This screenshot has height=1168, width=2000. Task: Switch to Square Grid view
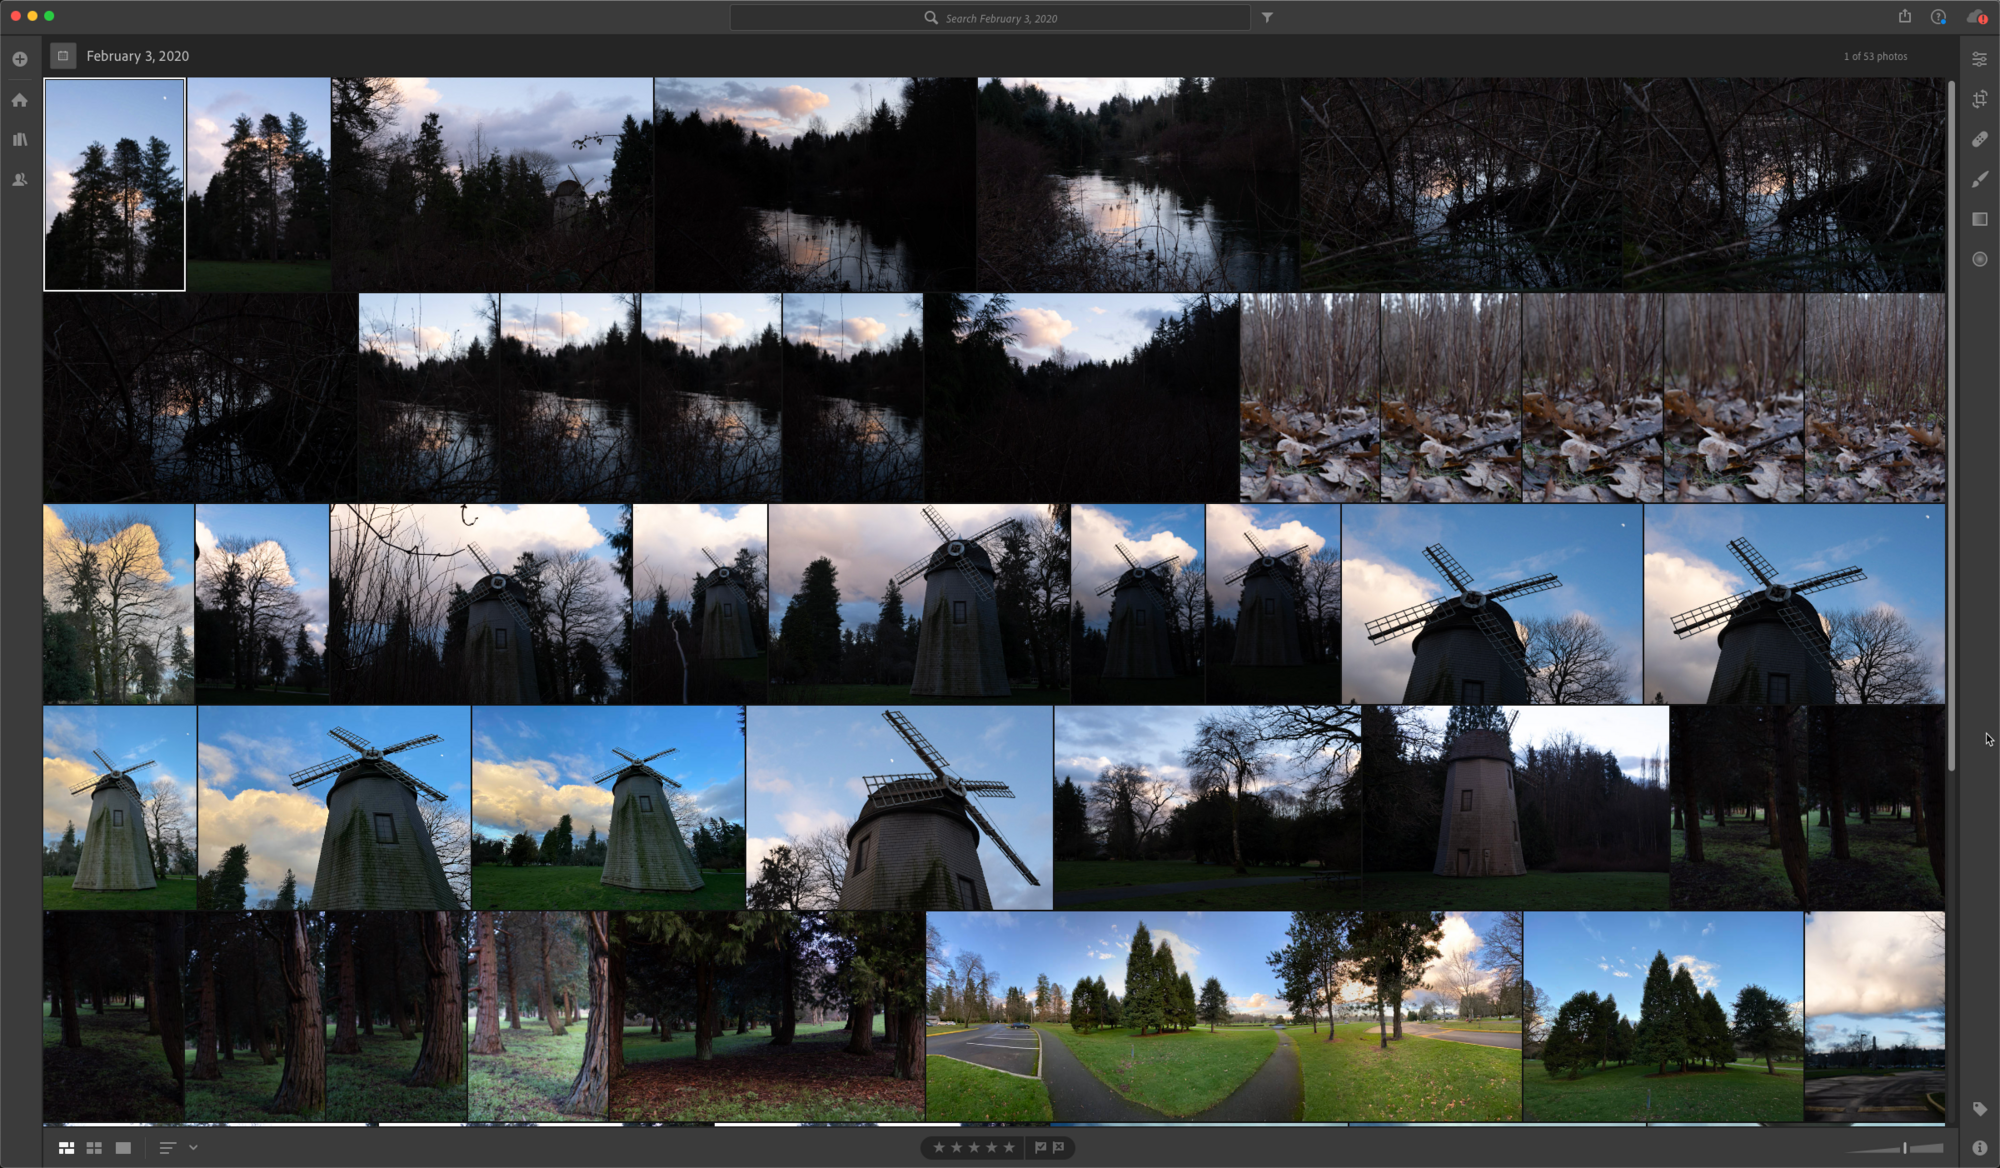[94, 1148]
